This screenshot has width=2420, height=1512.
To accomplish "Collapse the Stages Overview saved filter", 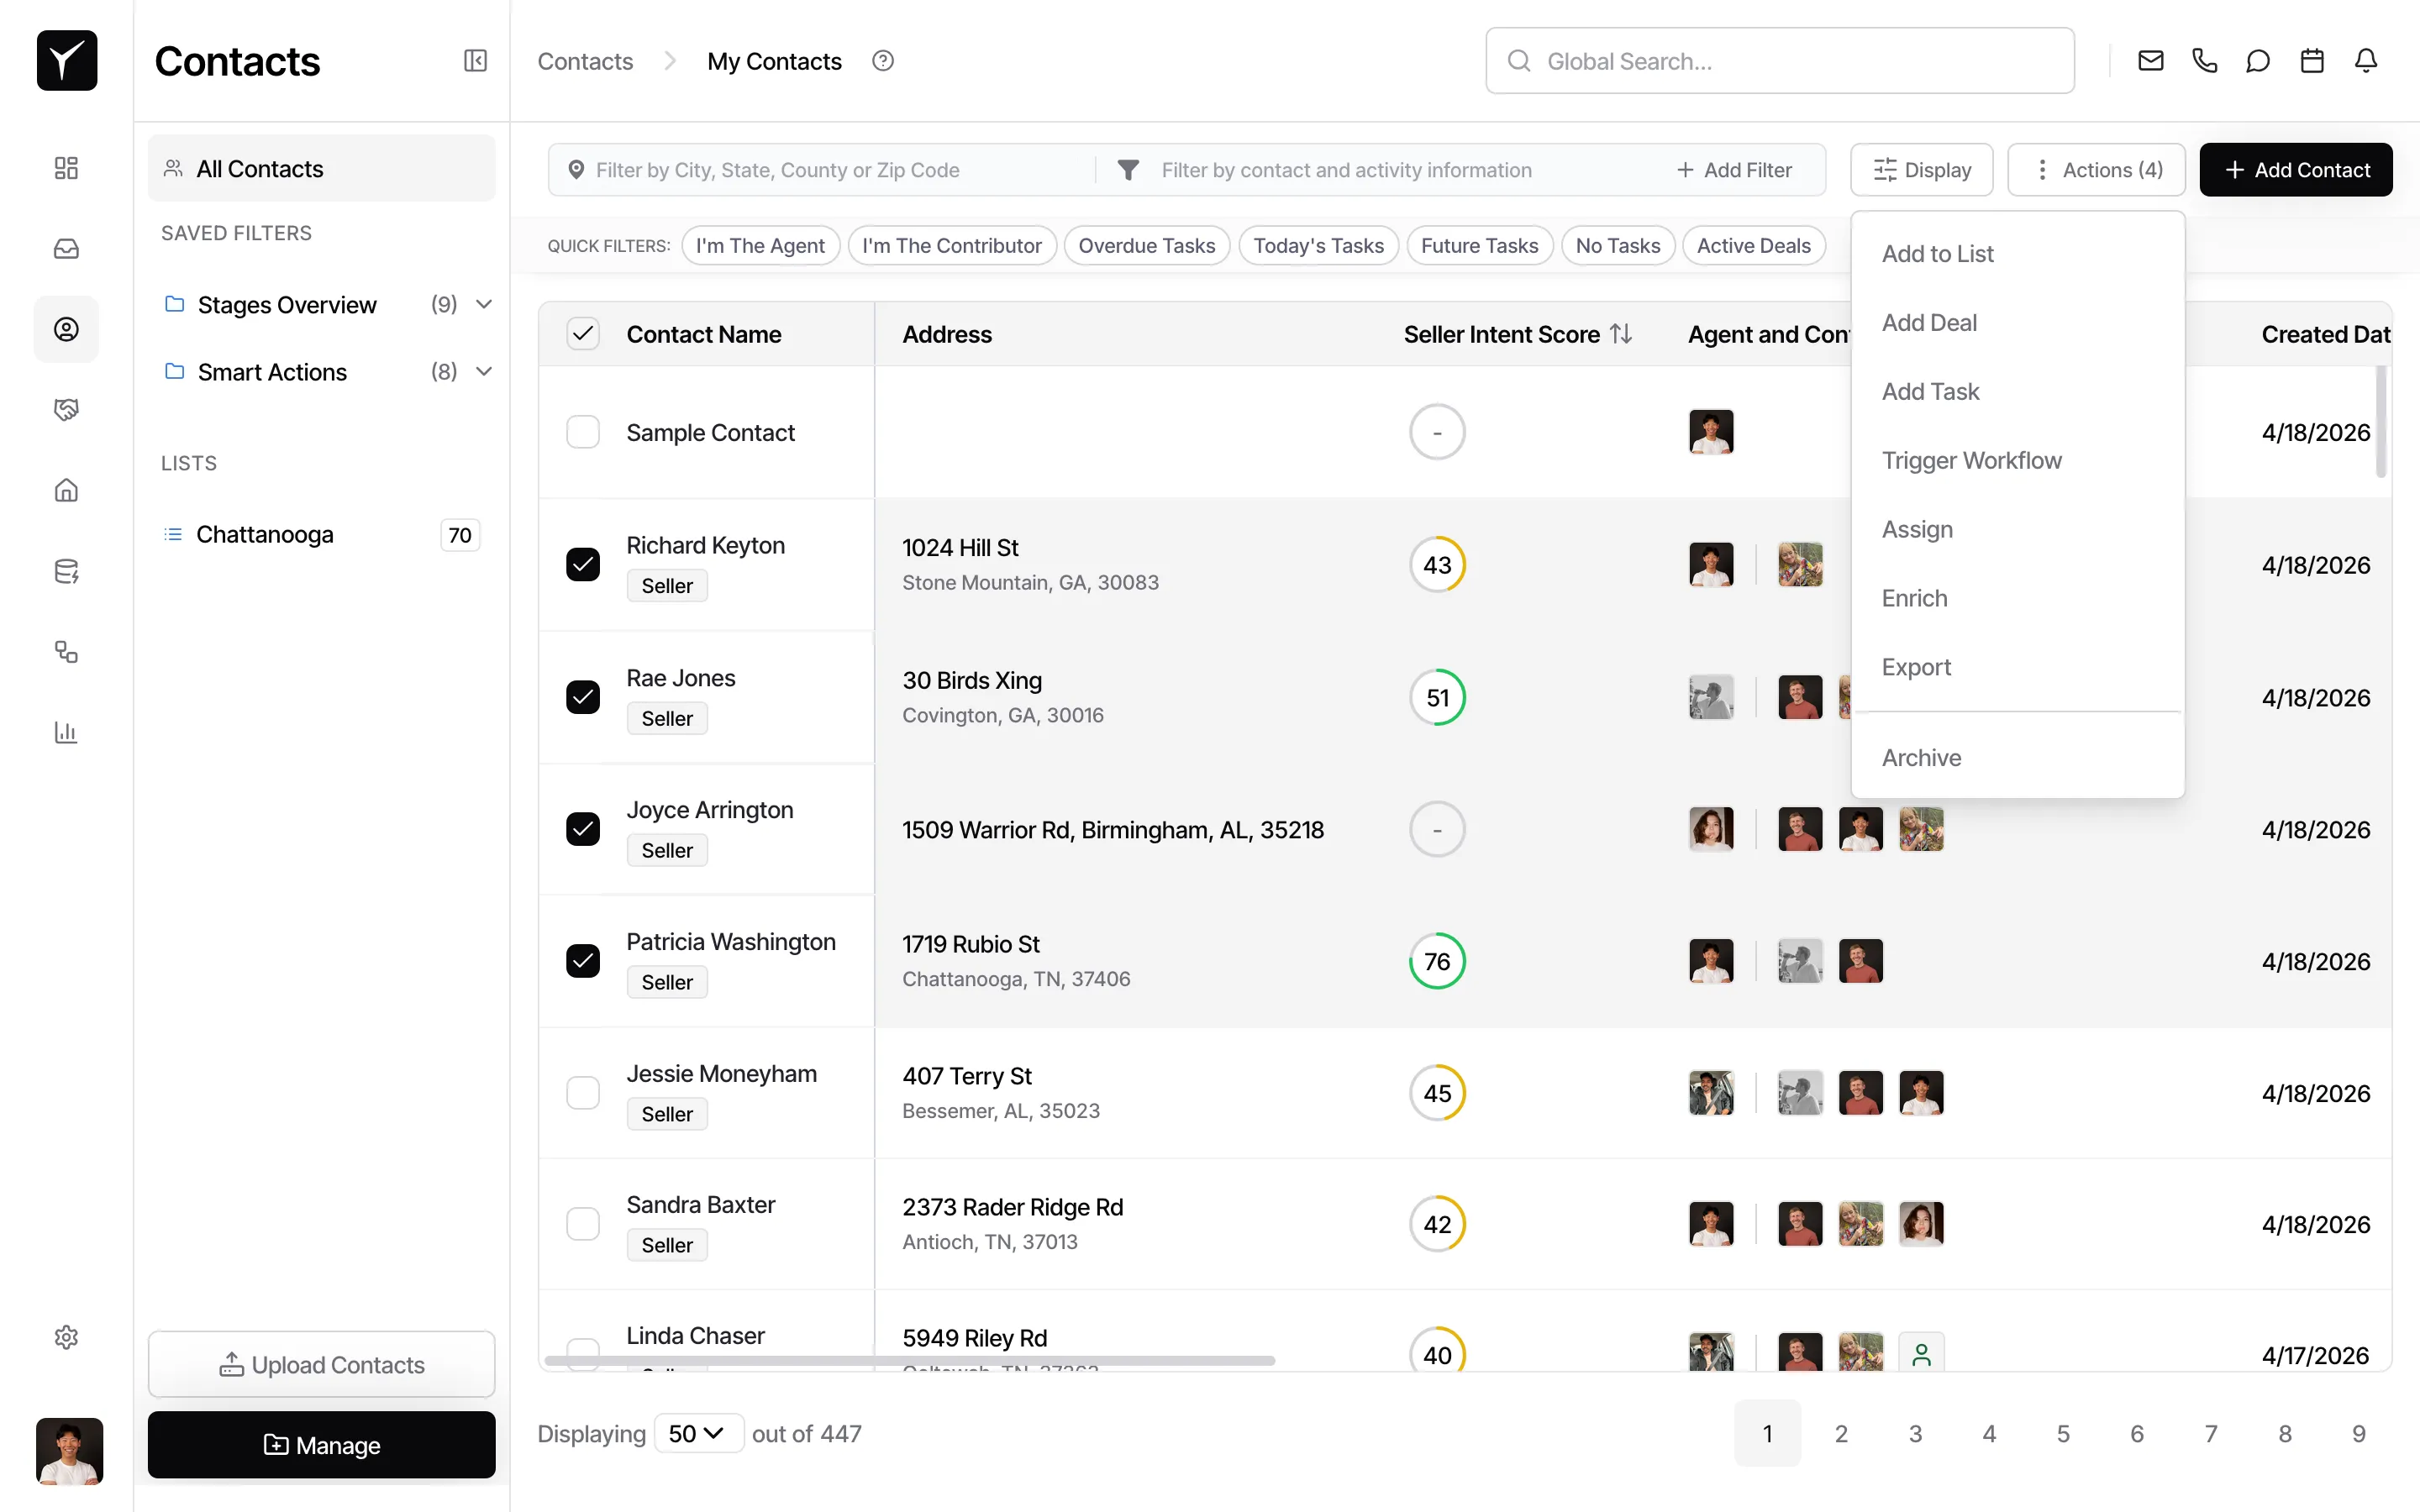I will pos(485,304).
